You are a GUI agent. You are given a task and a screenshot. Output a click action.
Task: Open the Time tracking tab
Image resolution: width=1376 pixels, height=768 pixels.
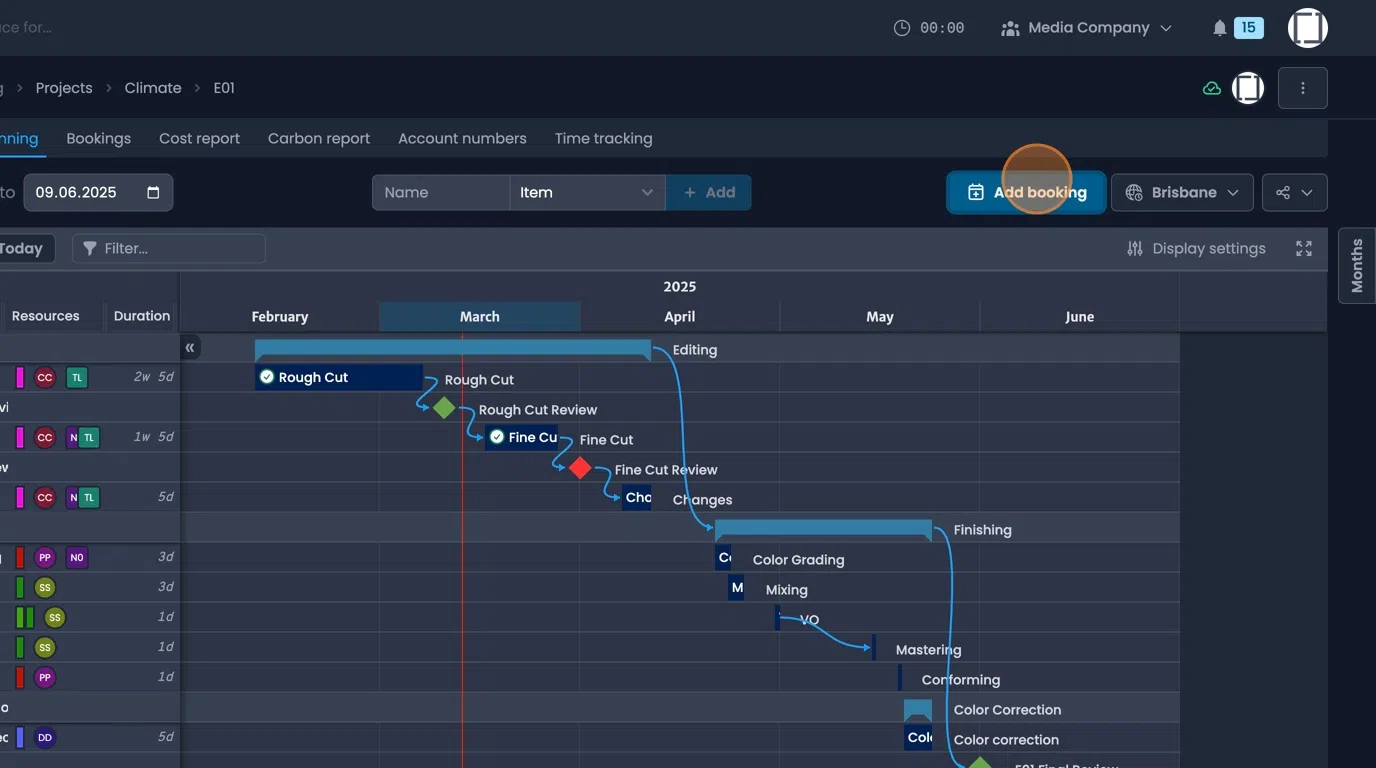click(x=603, y=138)
